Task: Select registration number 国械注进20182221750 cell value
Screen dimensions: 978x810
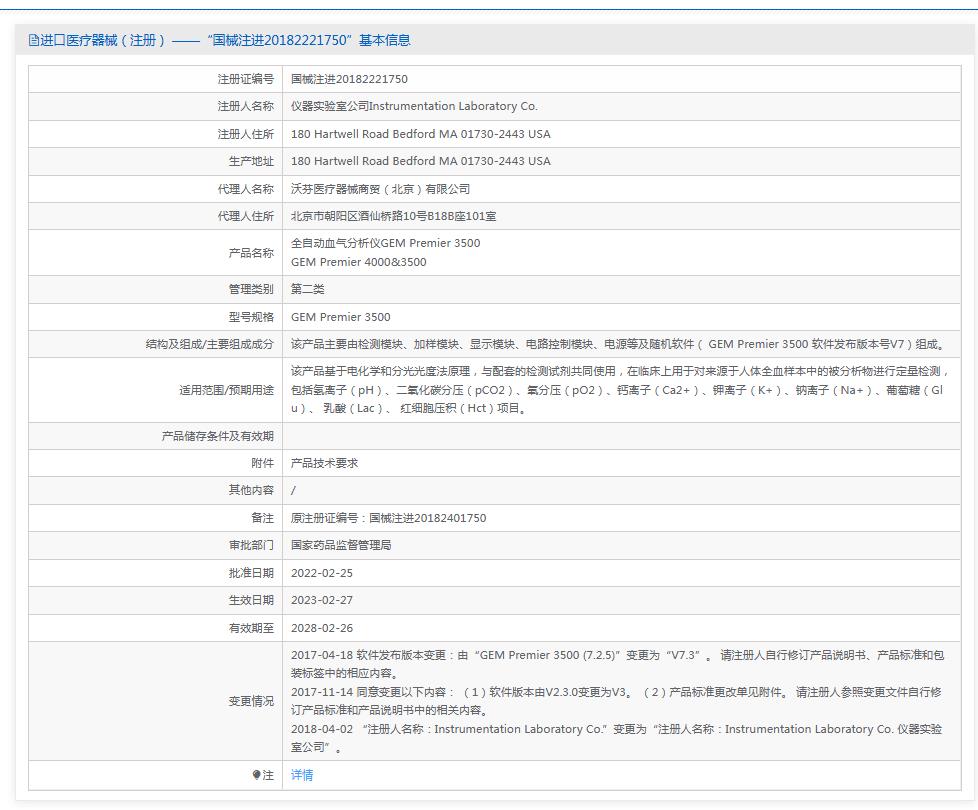Action: click(349, 79)
